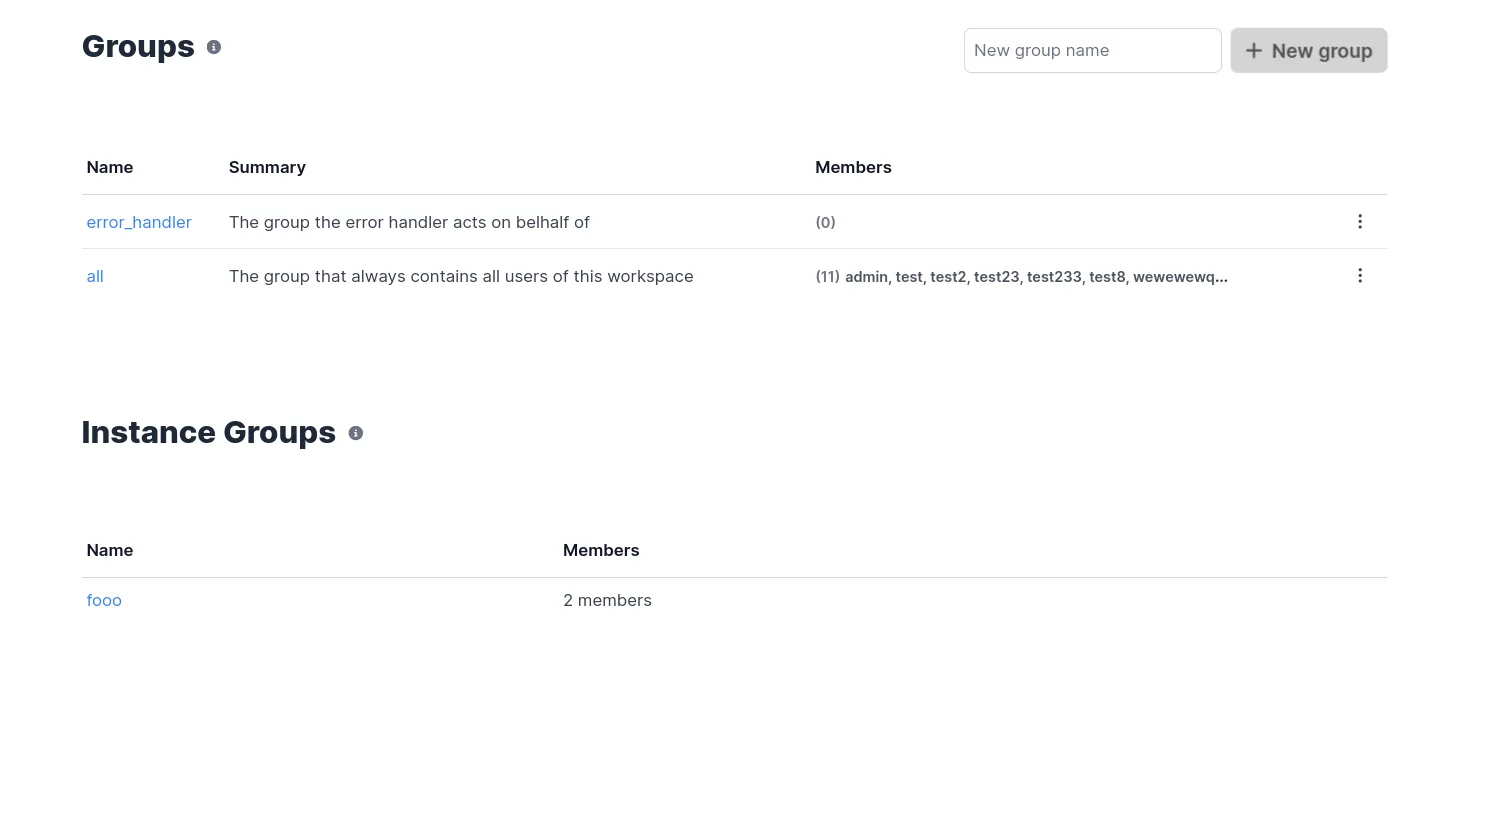Screen dimensions: 1502x818
Task: Click the (11) member count on all group
Action: pyautogui.click(x=827, y=277)
